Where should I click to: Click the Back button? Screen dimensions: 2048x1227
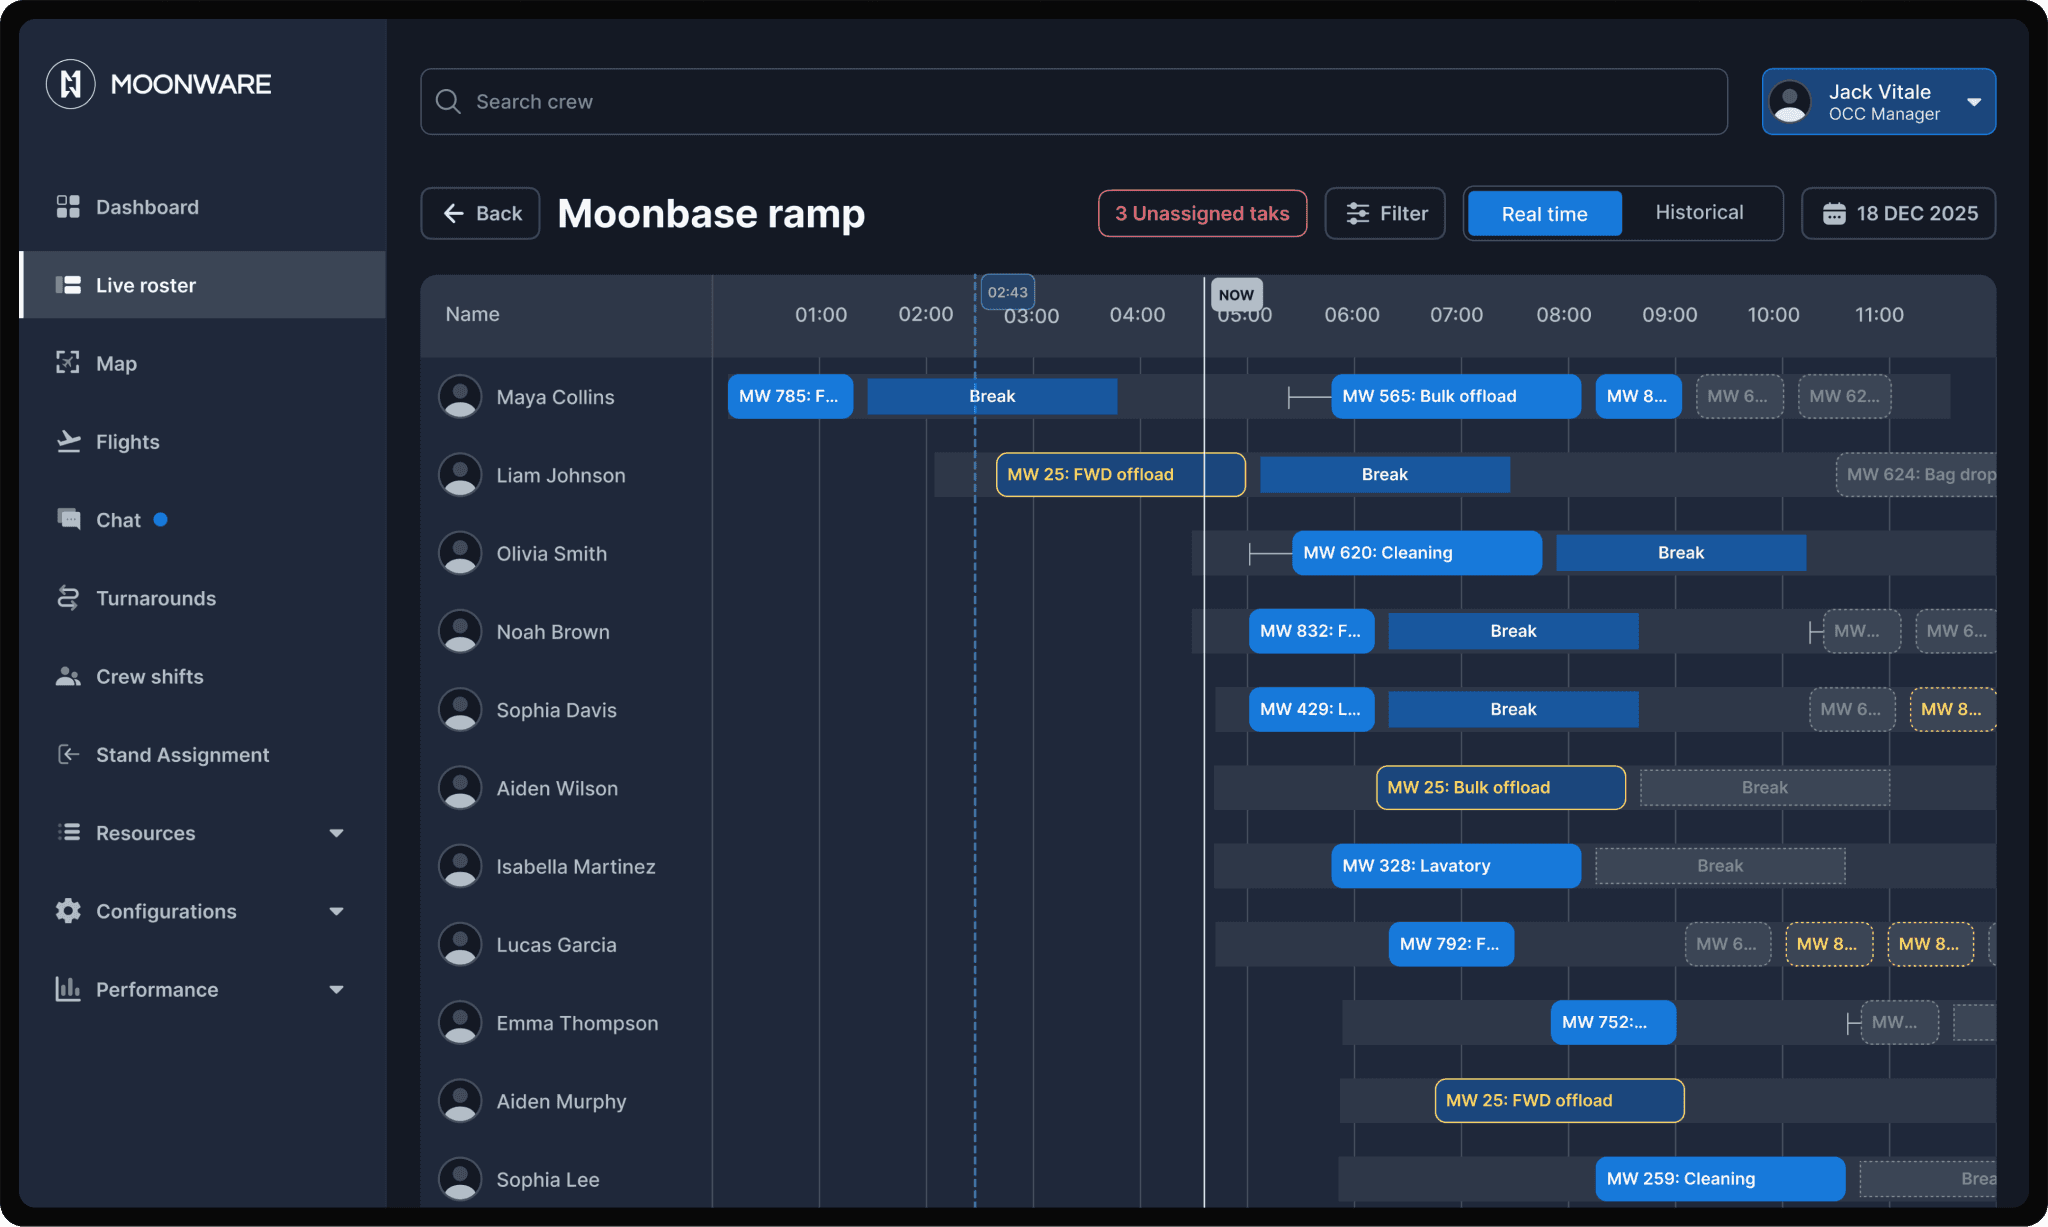pos(481,214)
